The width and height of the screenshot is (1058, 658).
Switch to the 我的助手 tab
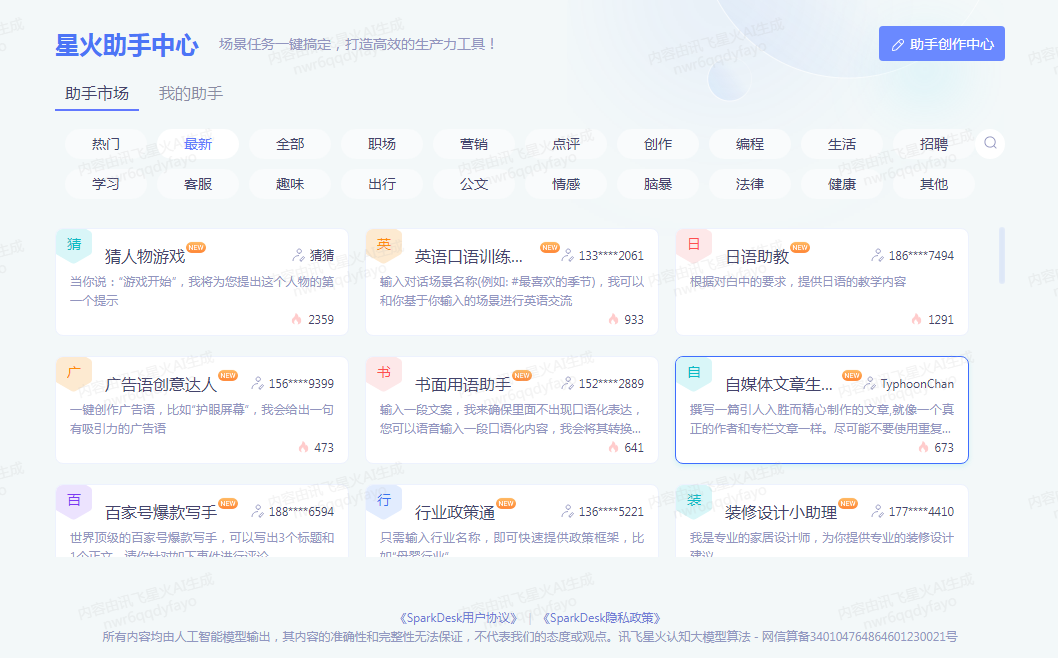coord(191,93)
